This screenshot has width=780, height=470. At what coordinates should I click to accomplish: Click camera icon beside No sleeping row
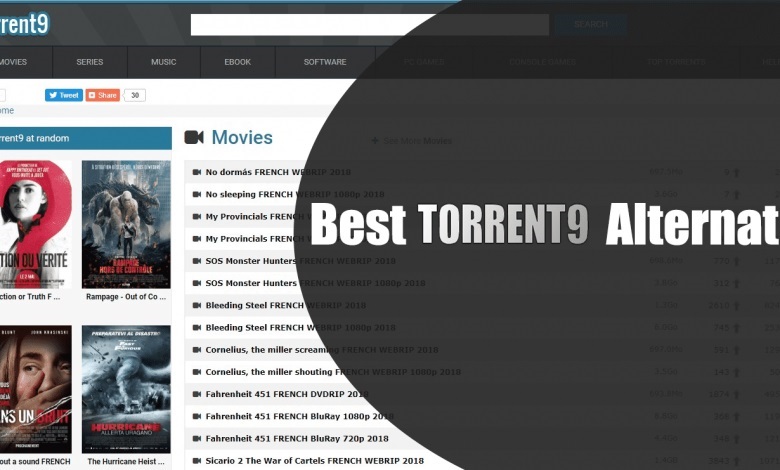point(197,194)
